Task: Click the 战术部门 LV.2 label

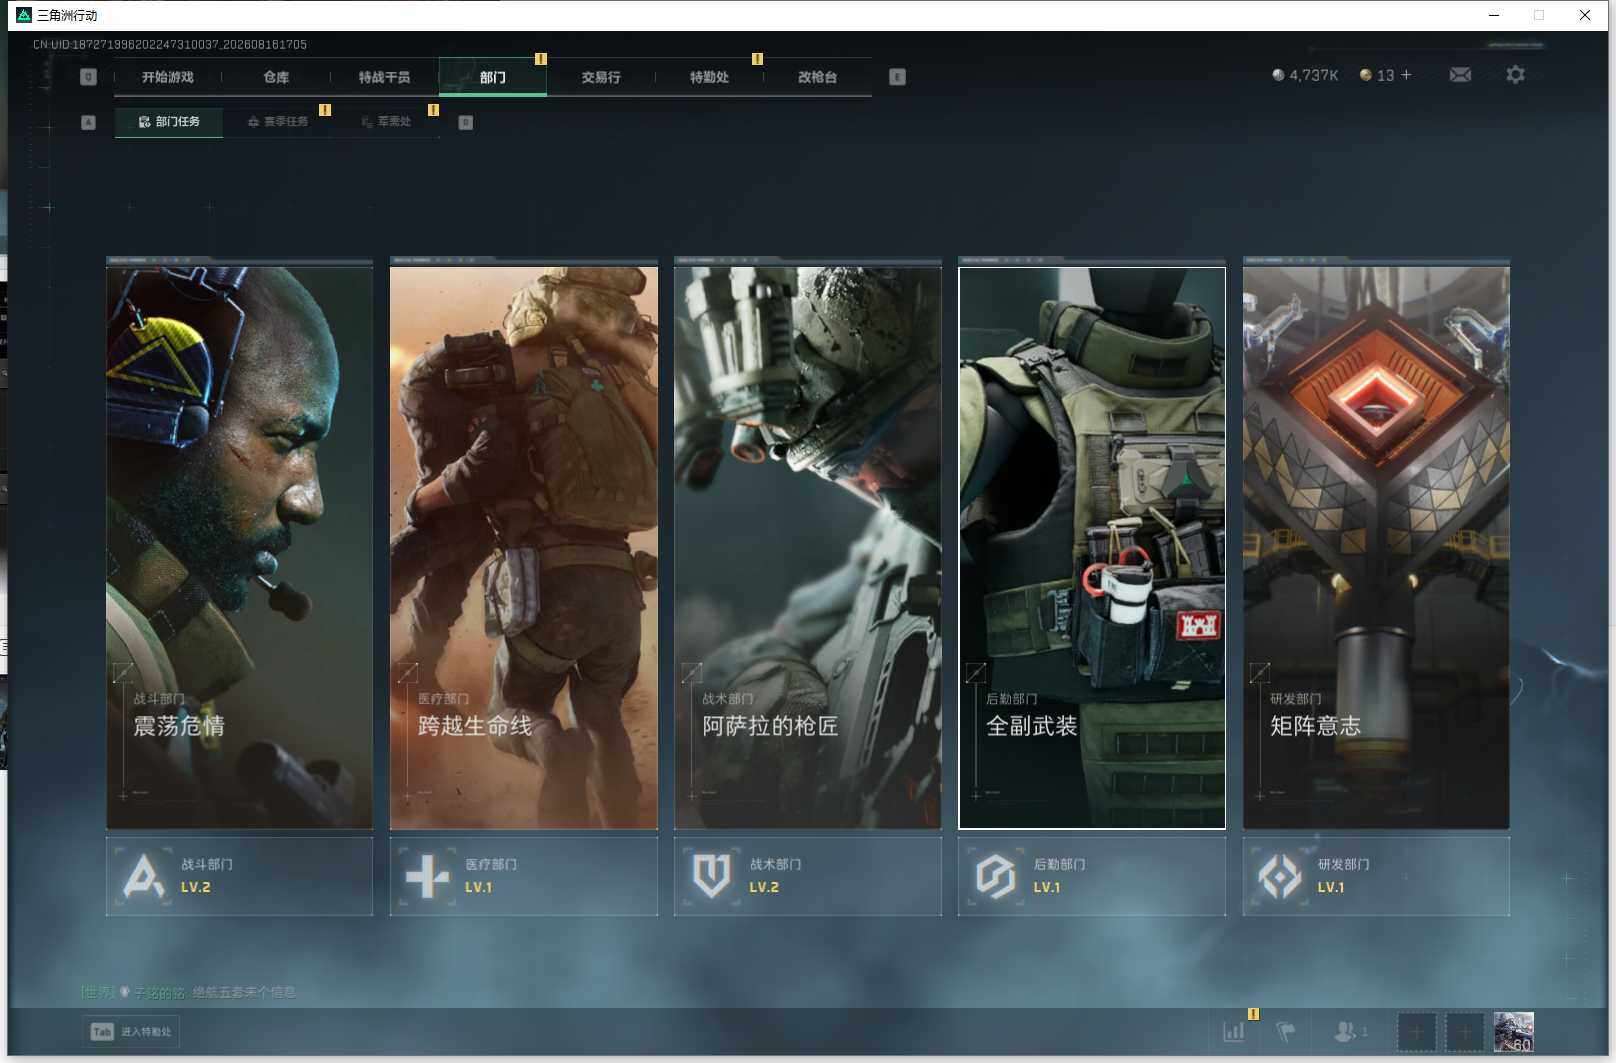Action: point(764,887)
